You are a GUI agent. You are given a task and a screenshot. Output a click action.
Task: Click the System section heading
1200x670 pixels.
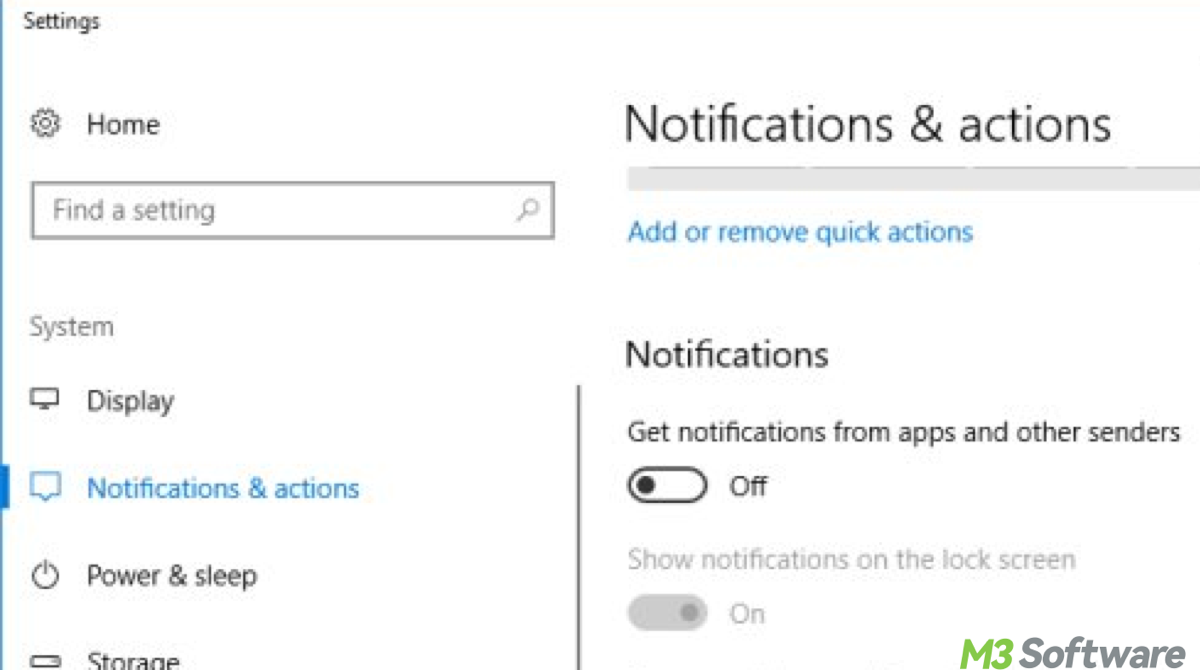71,327
